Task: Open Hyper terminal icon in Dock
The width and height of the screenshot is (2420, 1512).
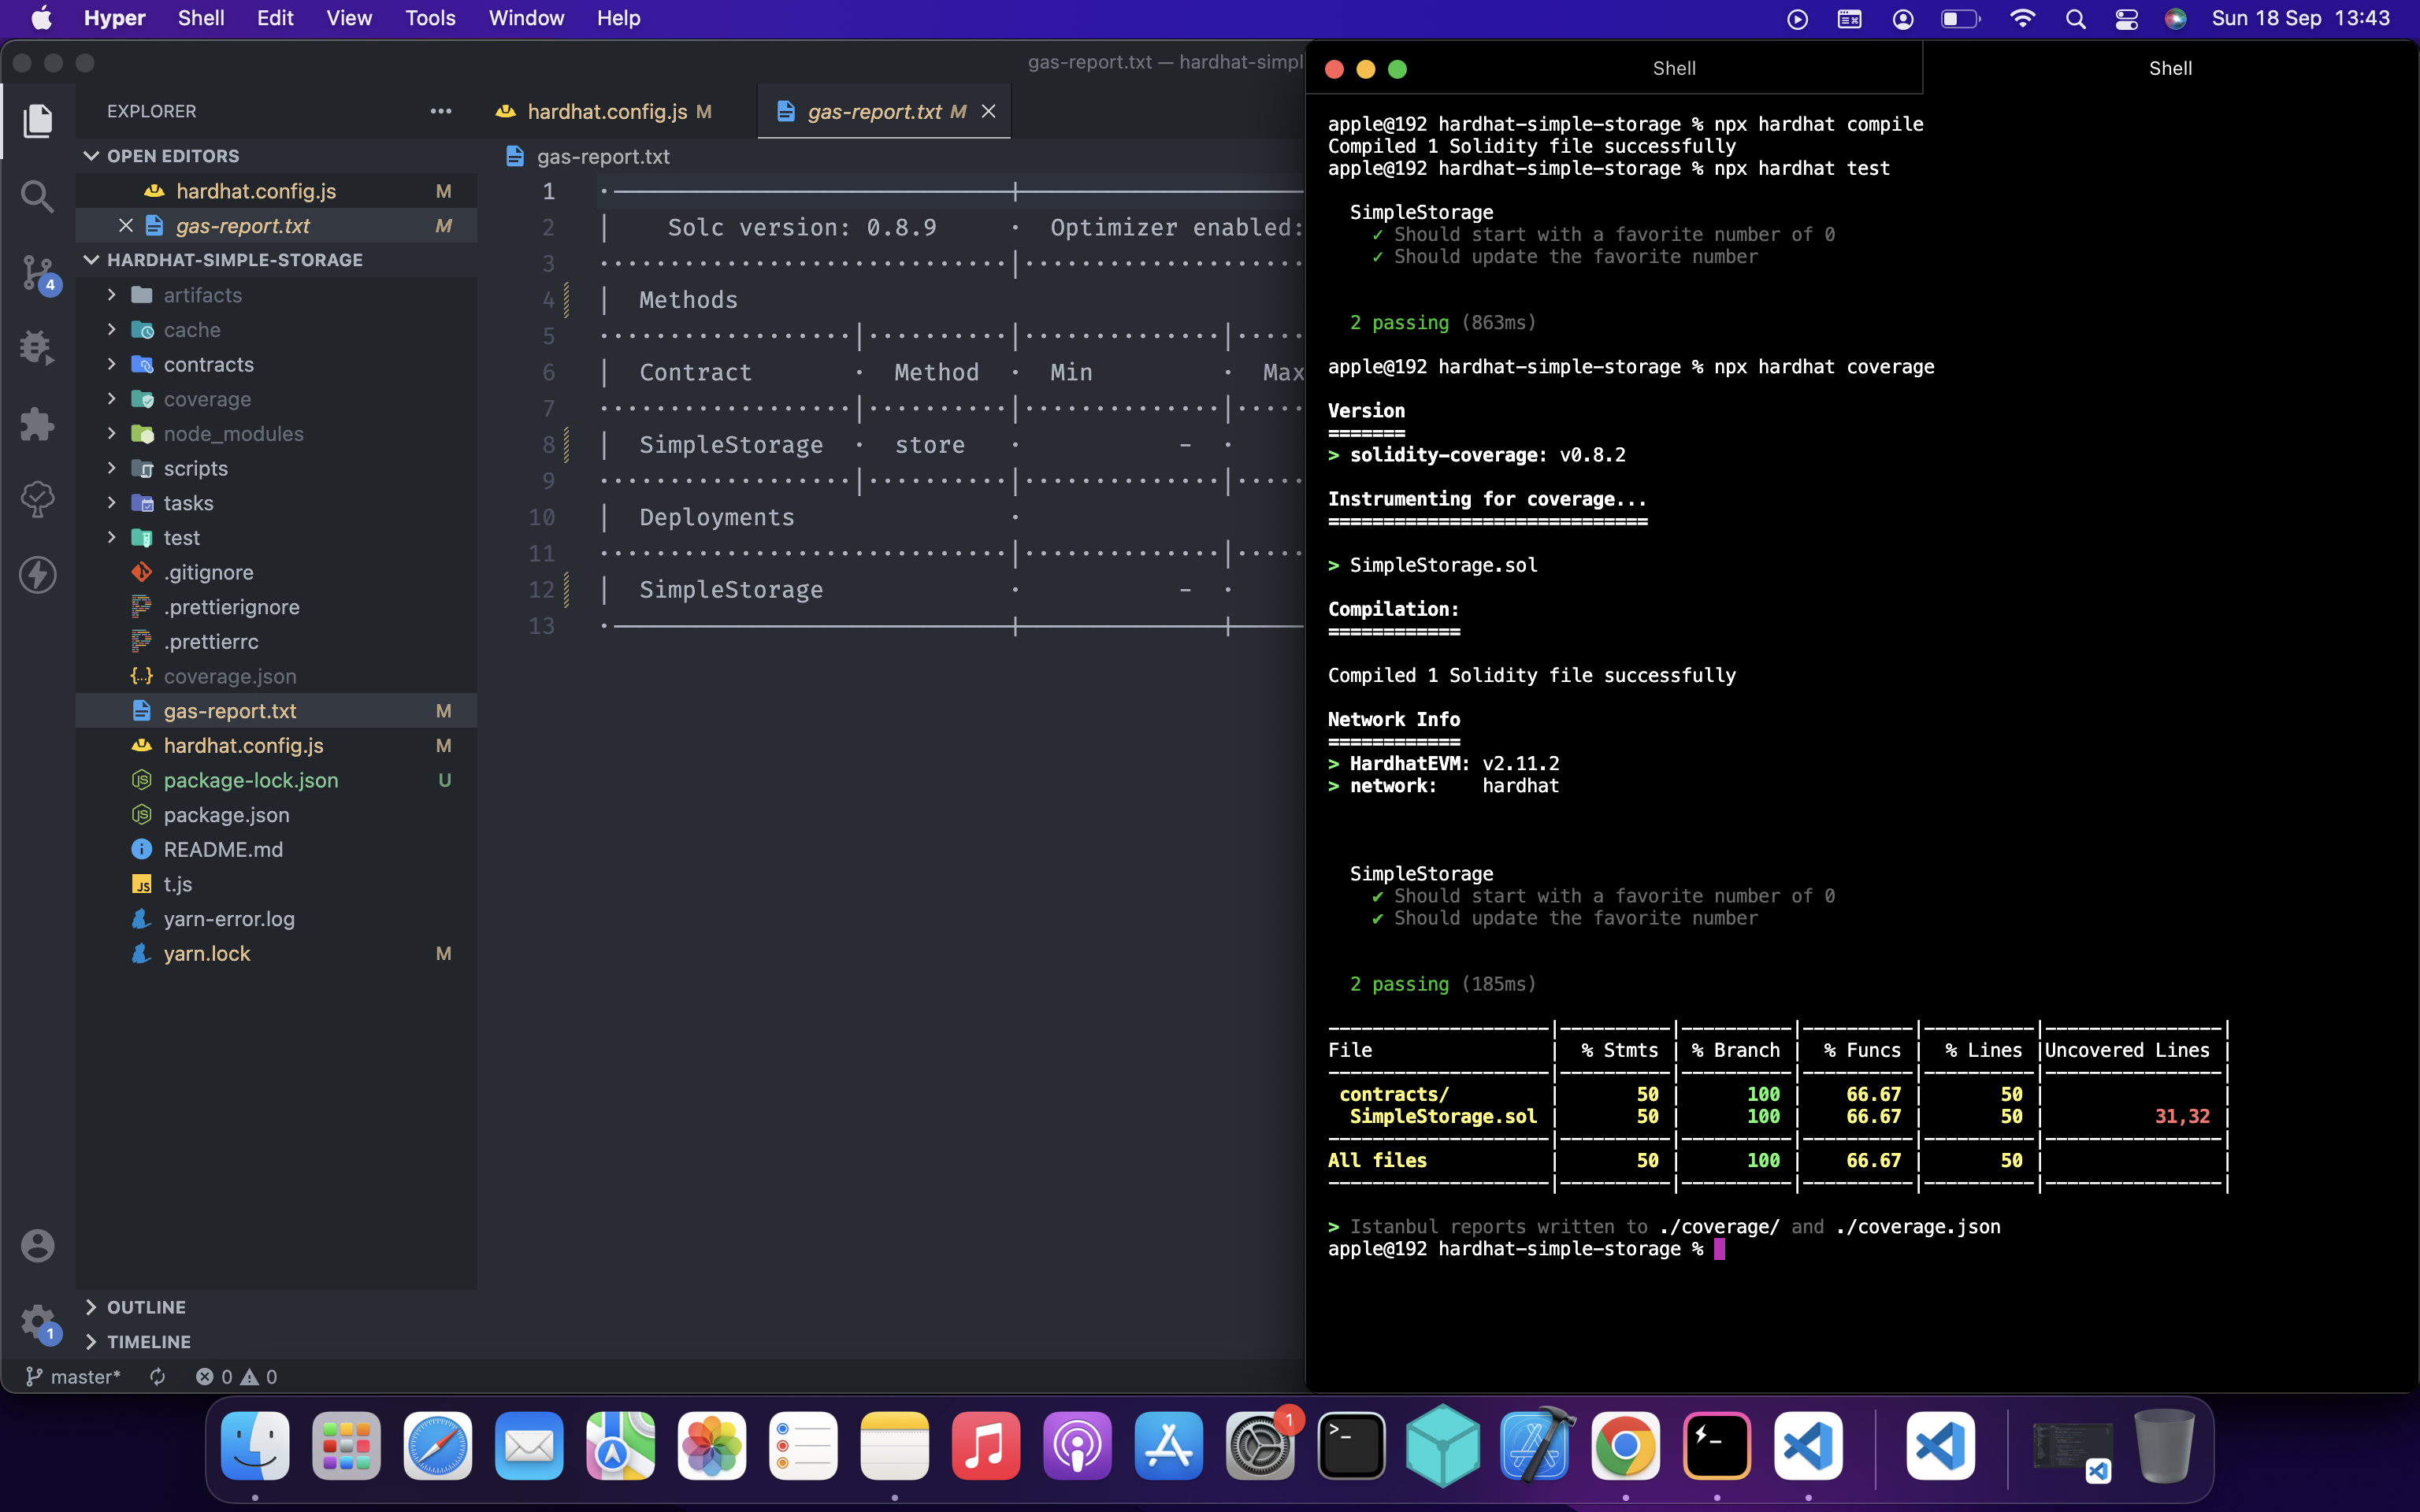Action: click(1717, 1446)
